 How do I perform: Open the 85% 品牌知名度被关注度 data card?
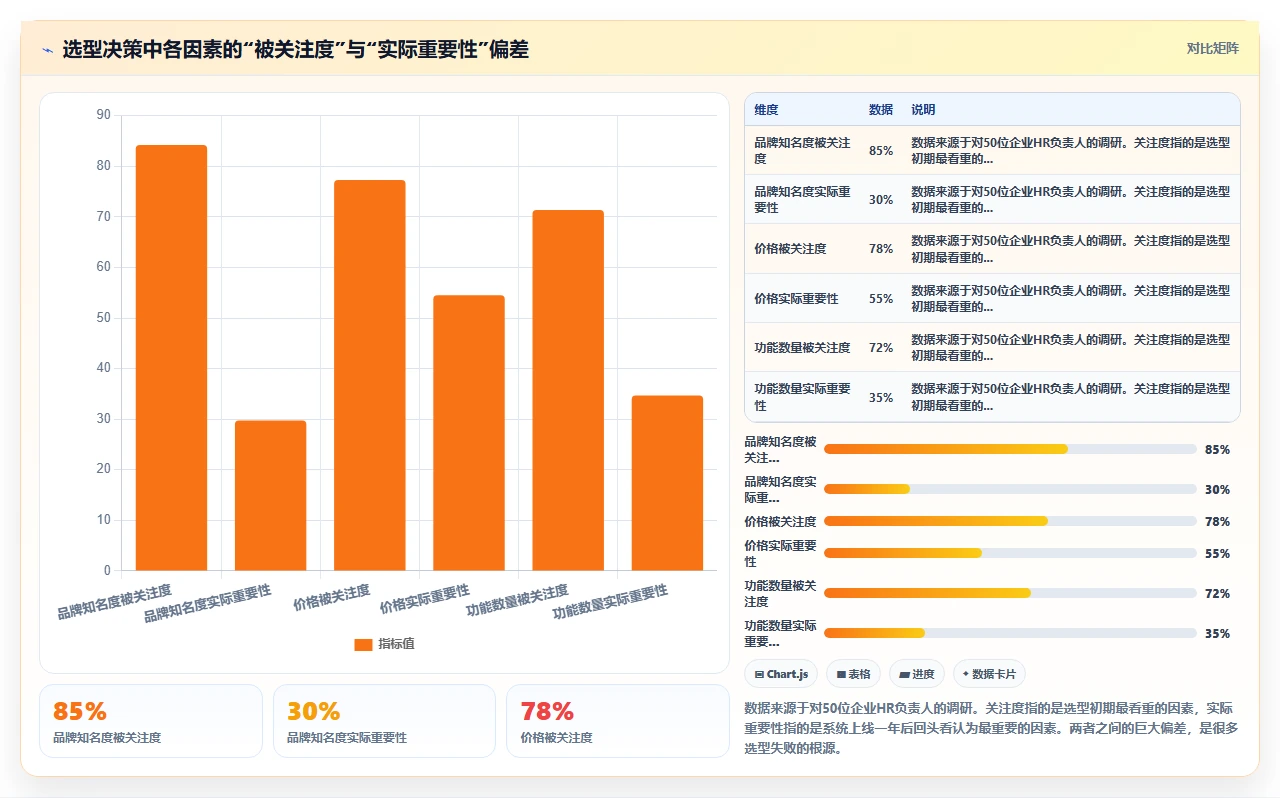(151, 721)
